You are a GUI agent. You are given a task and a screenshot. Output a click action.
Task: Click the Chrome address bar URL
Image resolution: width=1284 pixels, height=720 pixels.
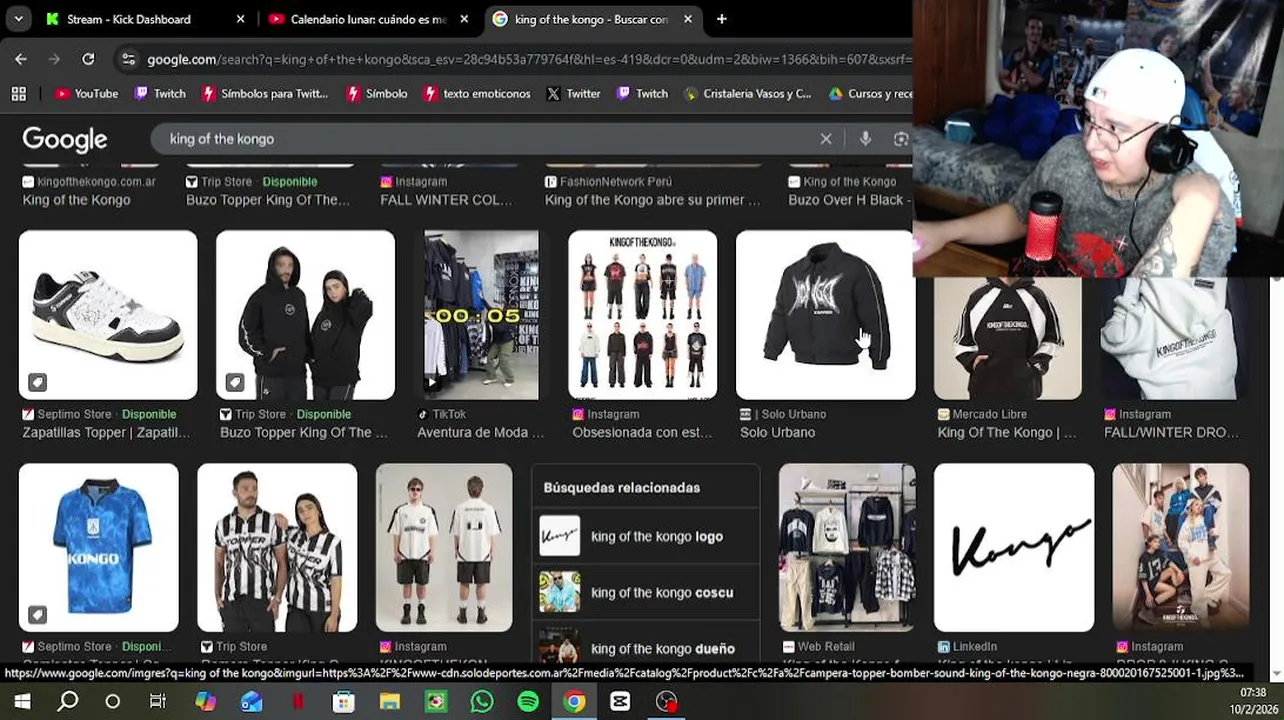click(x=528, y=59)
